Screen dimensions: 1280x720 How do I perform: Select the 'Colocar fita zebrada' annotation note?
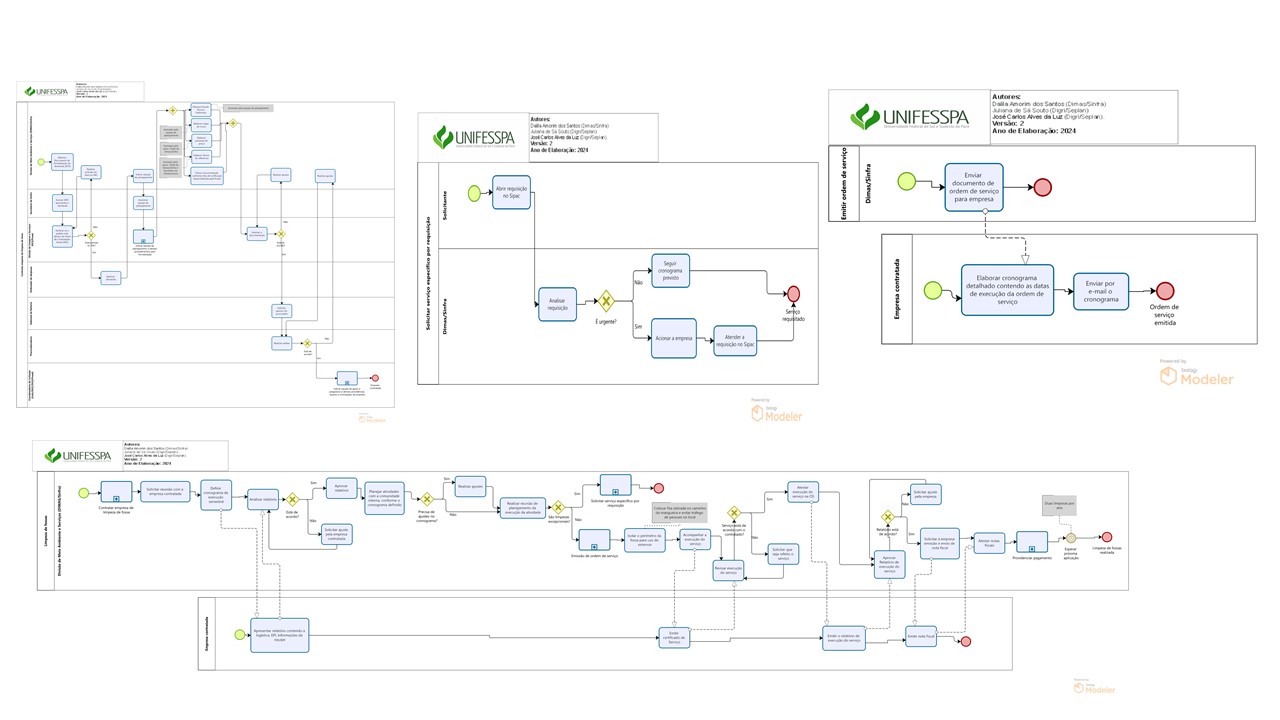pyautogui.click(x=680, y=513)
